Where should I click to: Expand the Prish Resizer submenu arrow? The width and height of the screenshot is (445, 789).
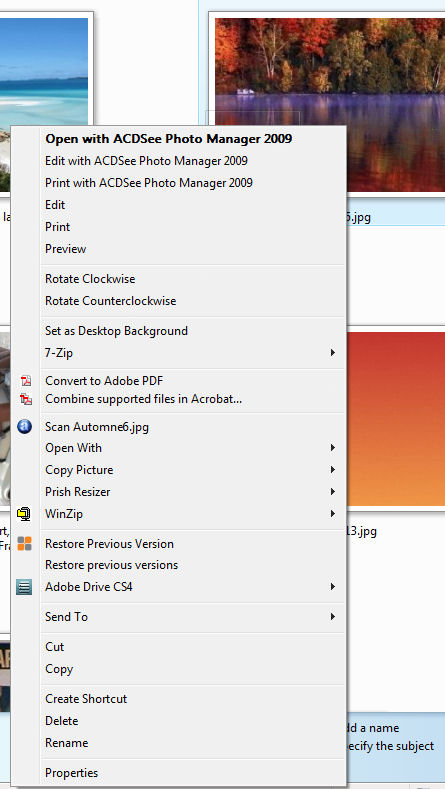[333, 492]
